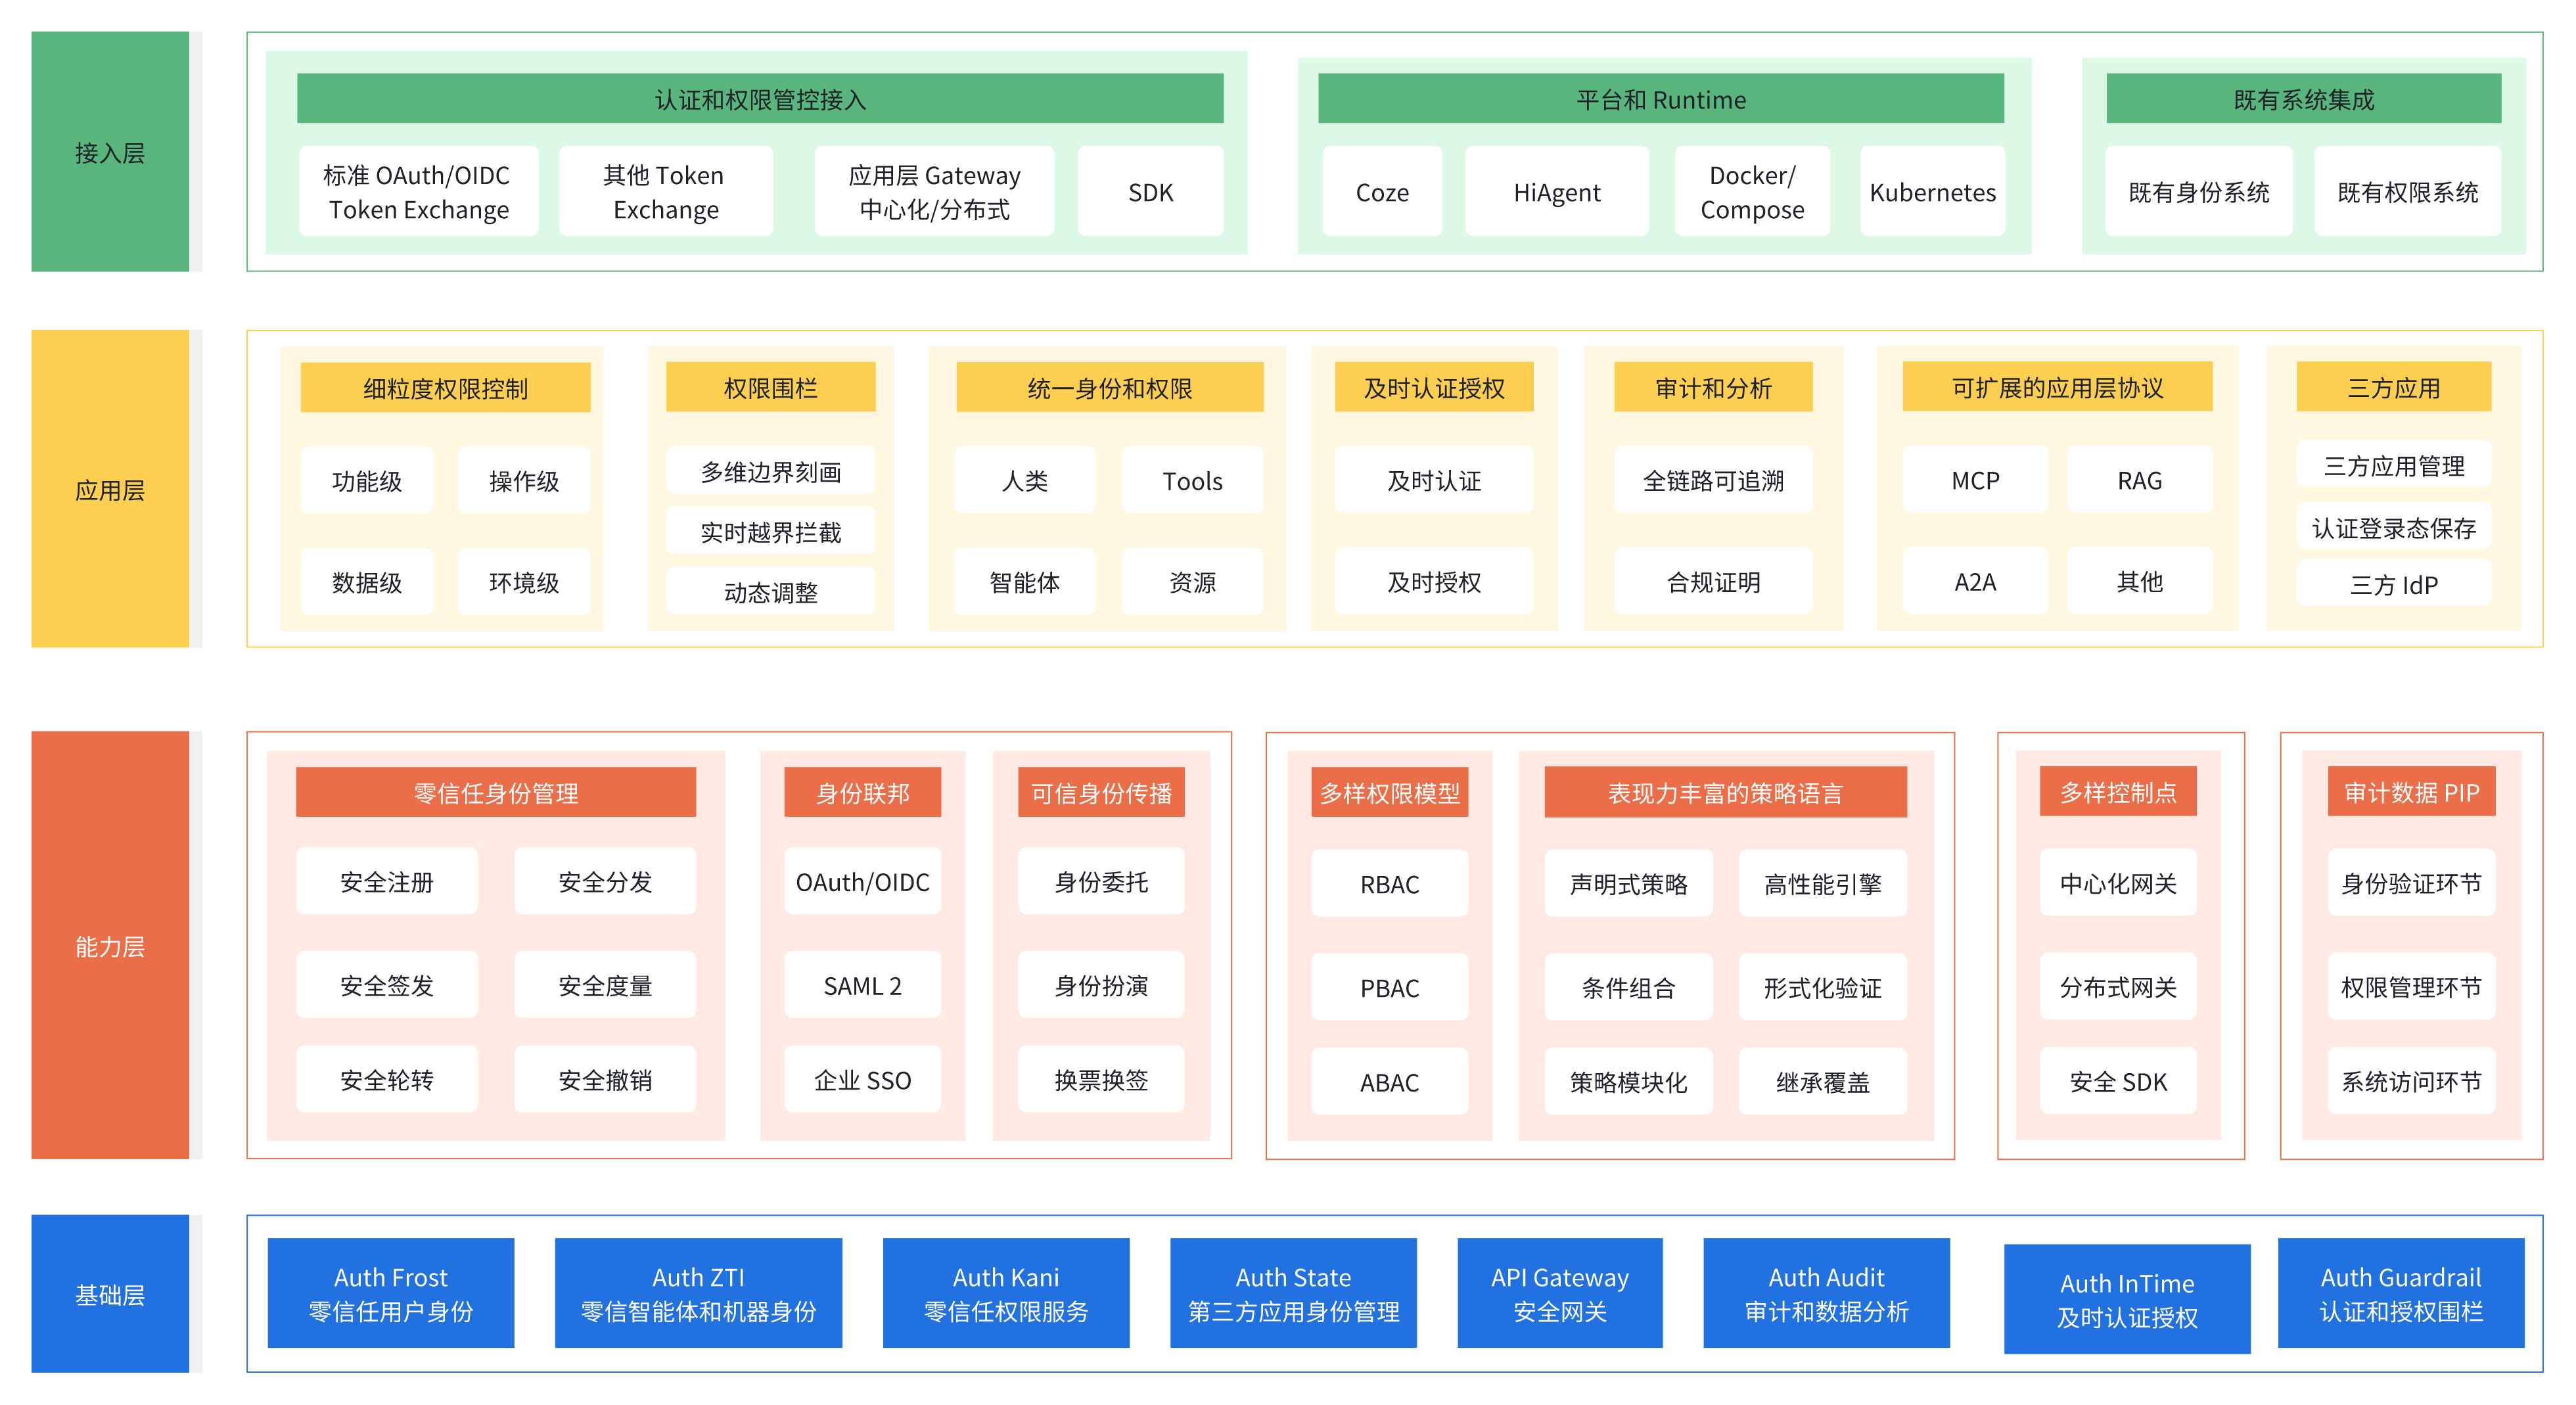Select the 基础层 blue layer label

110,1294
